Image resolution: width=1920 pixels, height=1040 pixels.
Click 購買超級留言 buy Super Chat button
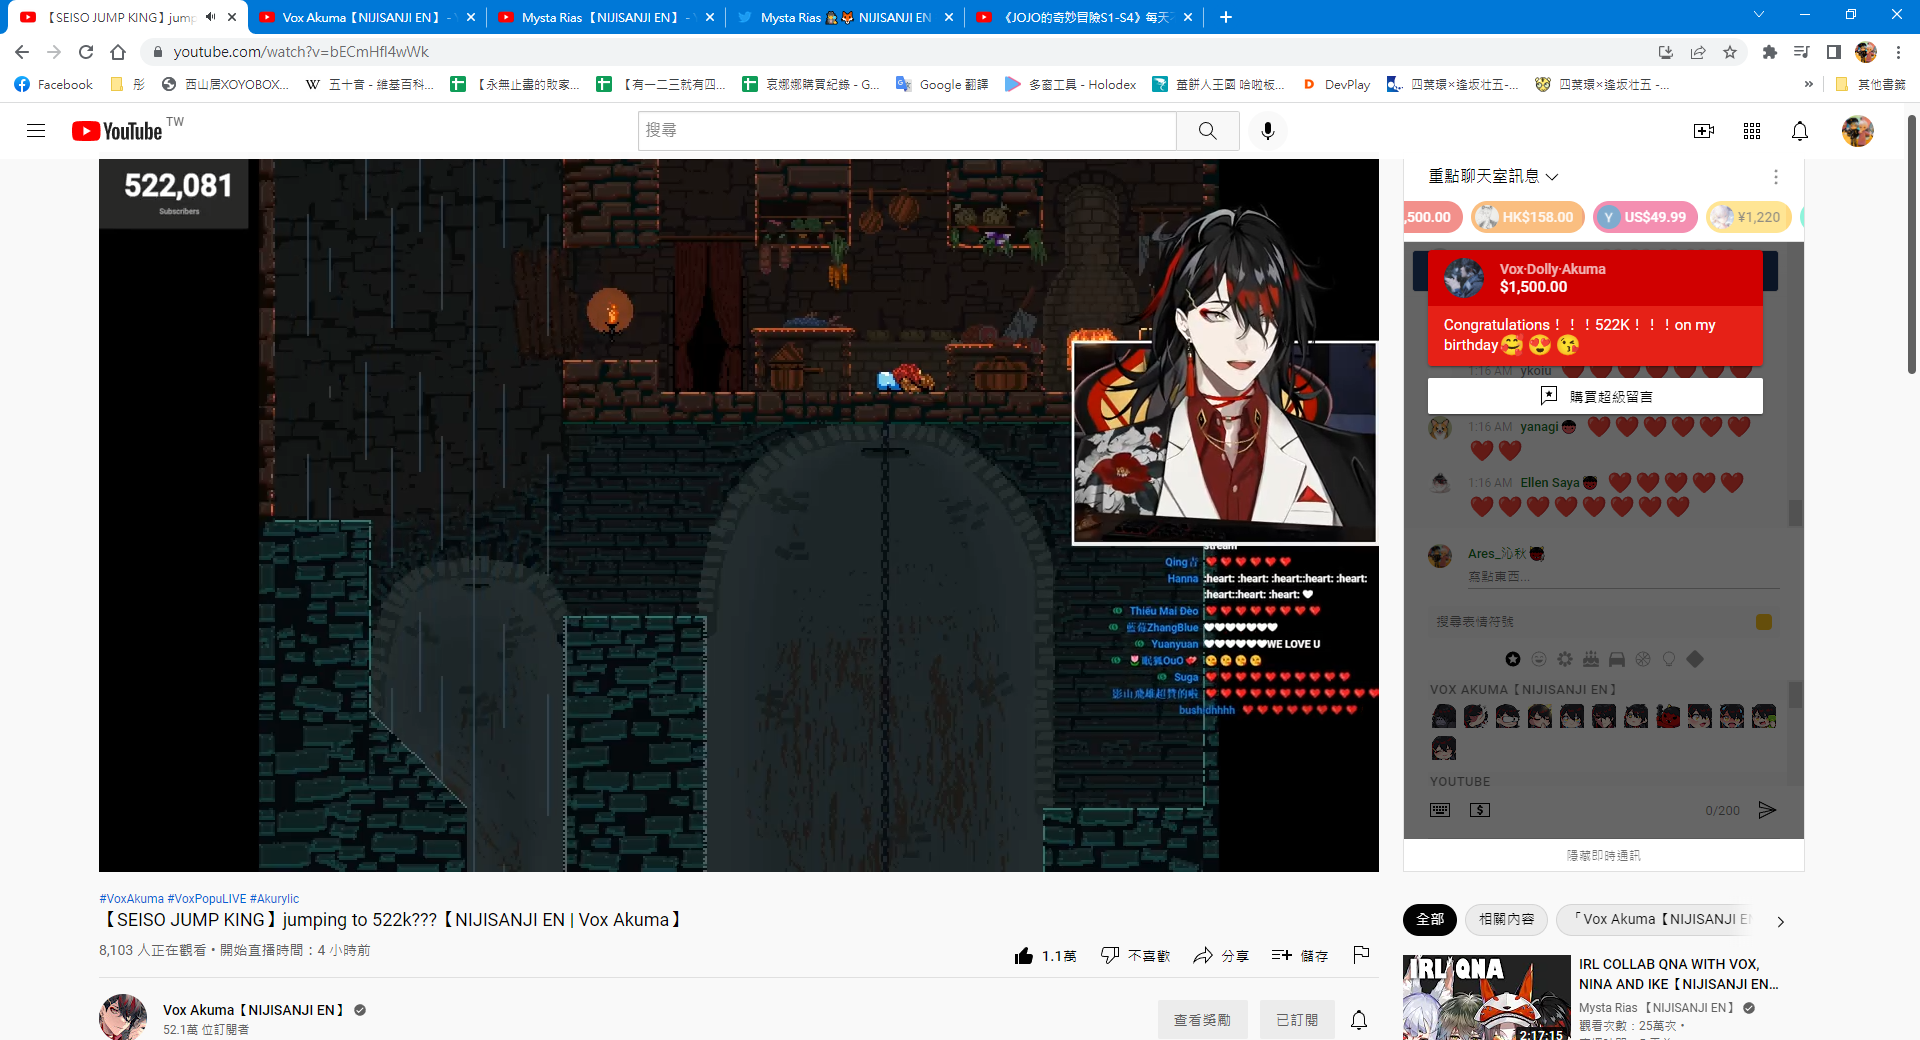1595,396
